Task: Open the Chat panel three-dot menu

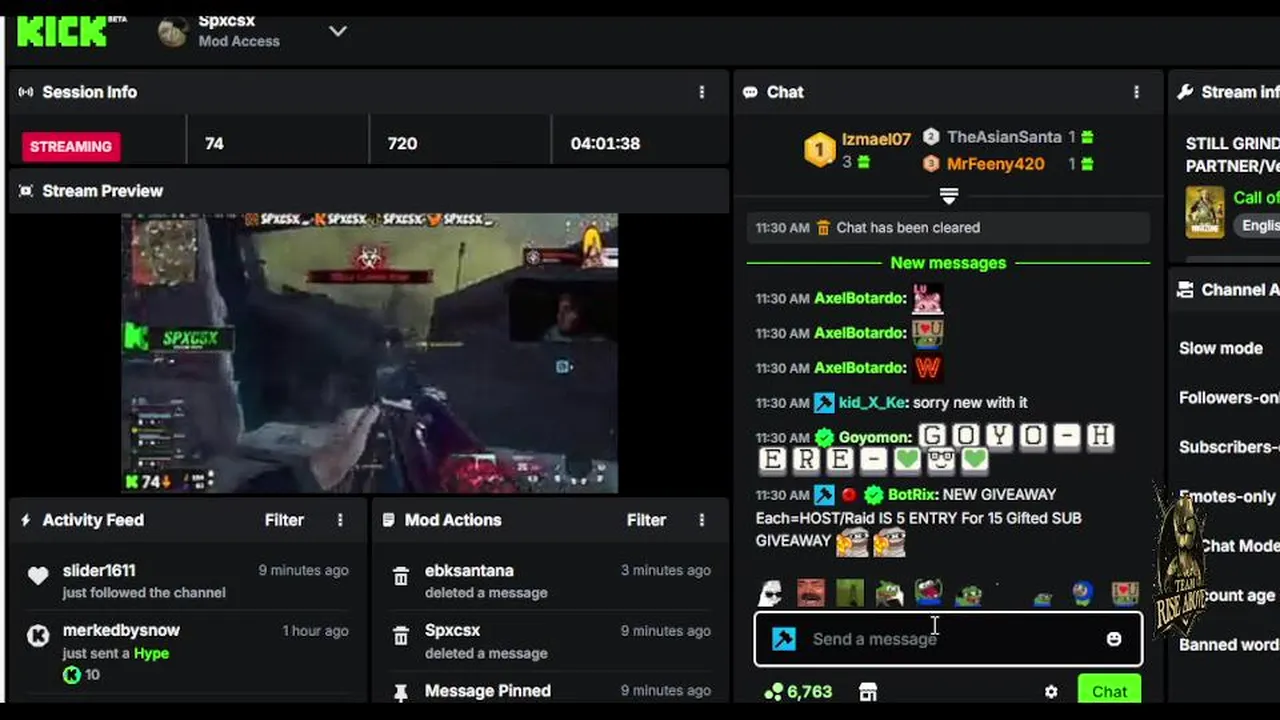Action: click(x=1136, y=92)
